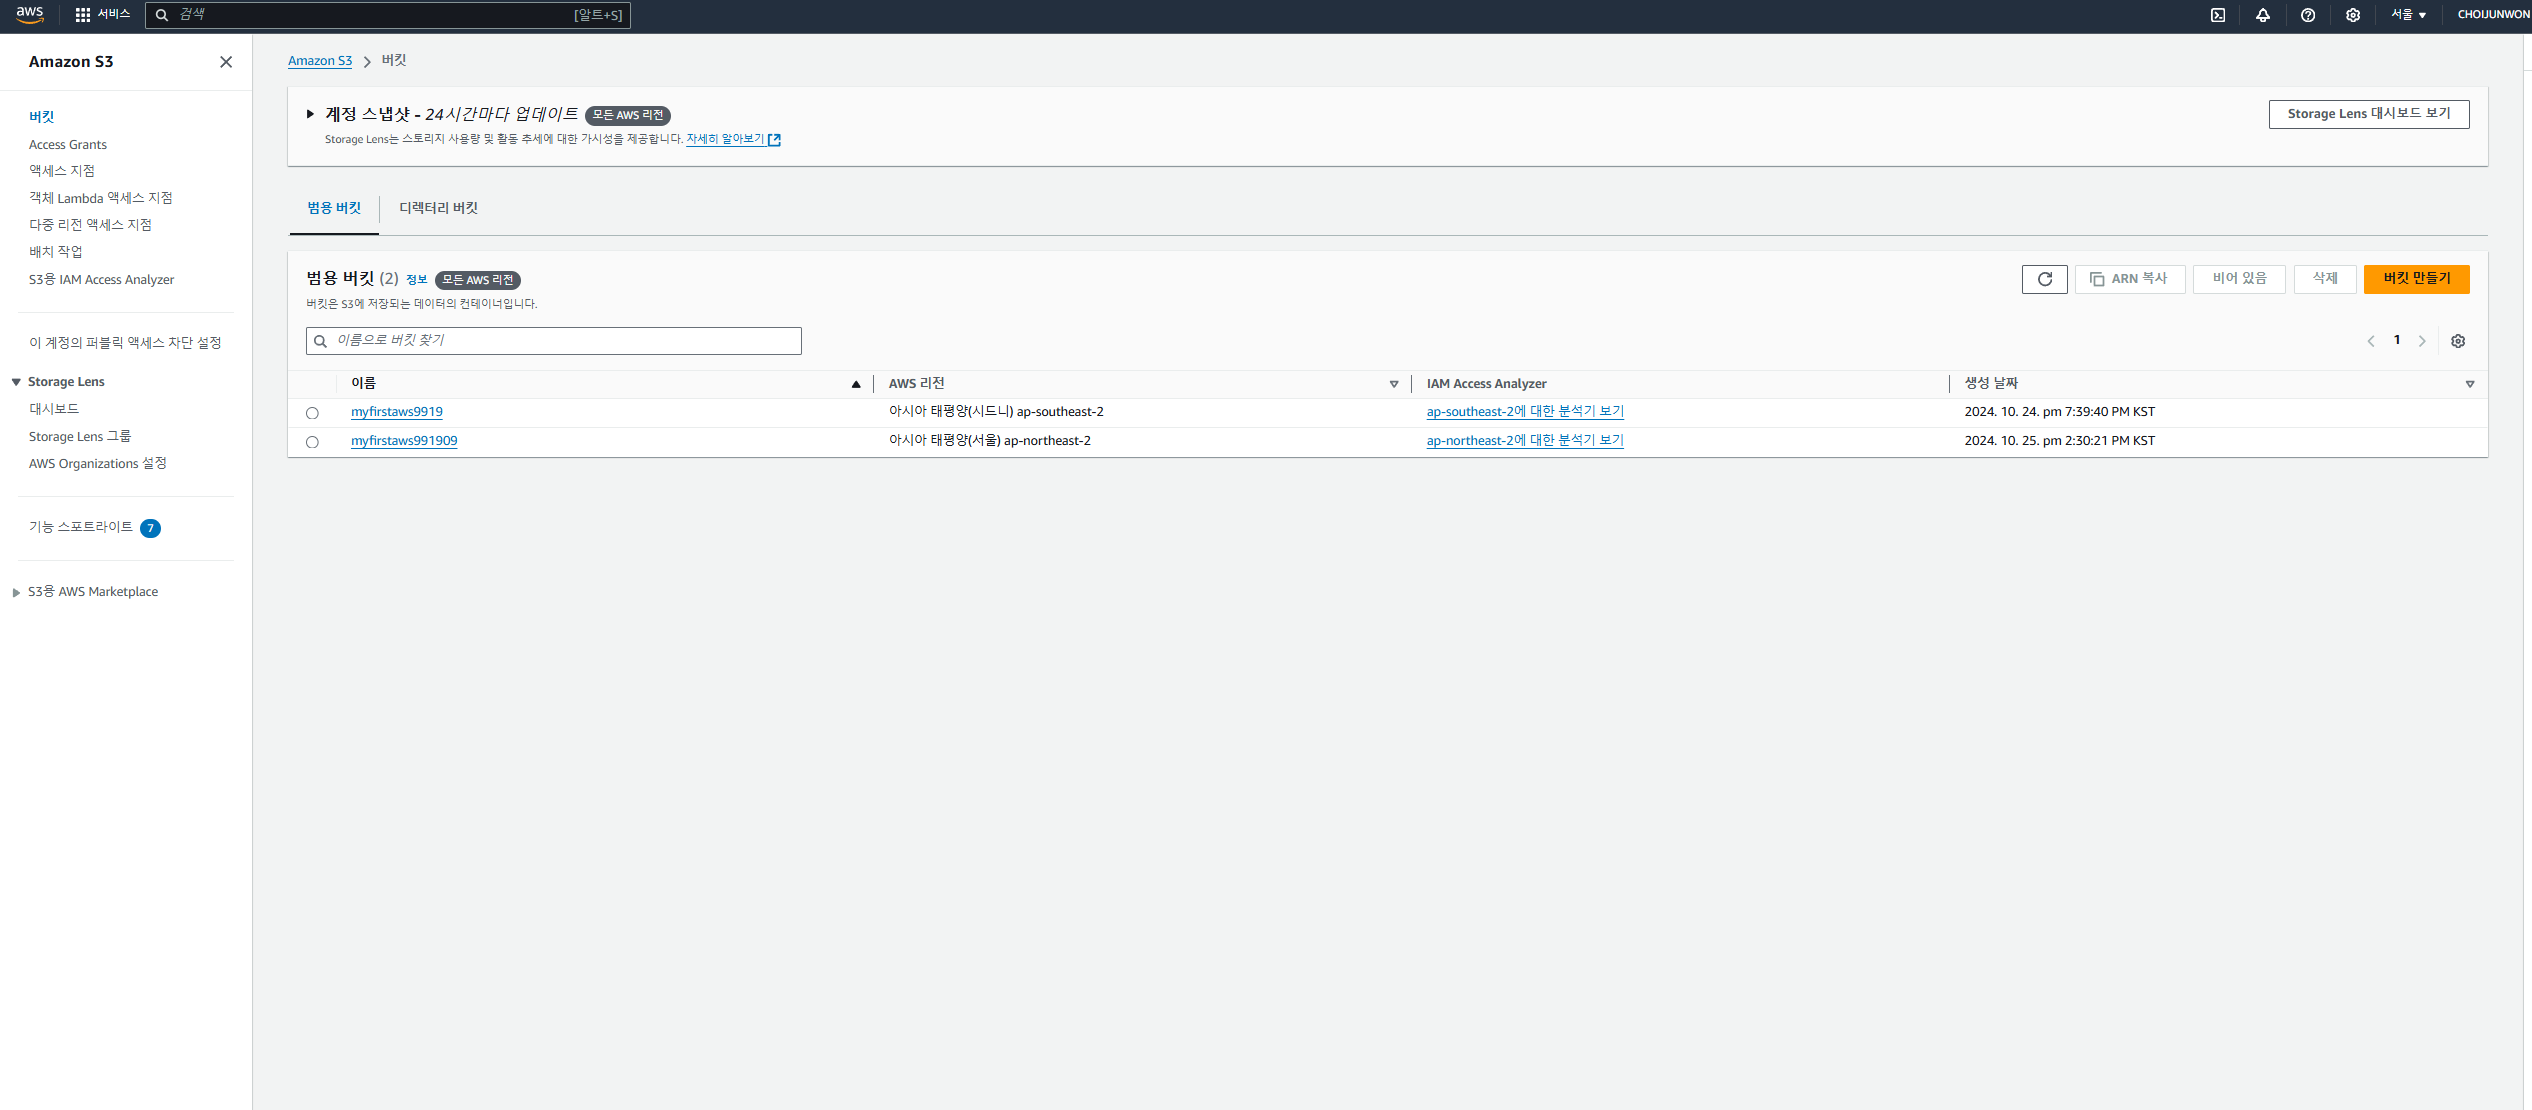Collapse the Storage Lens navigation group
The image size is (2532, 1110).
[x=16, y=382]
